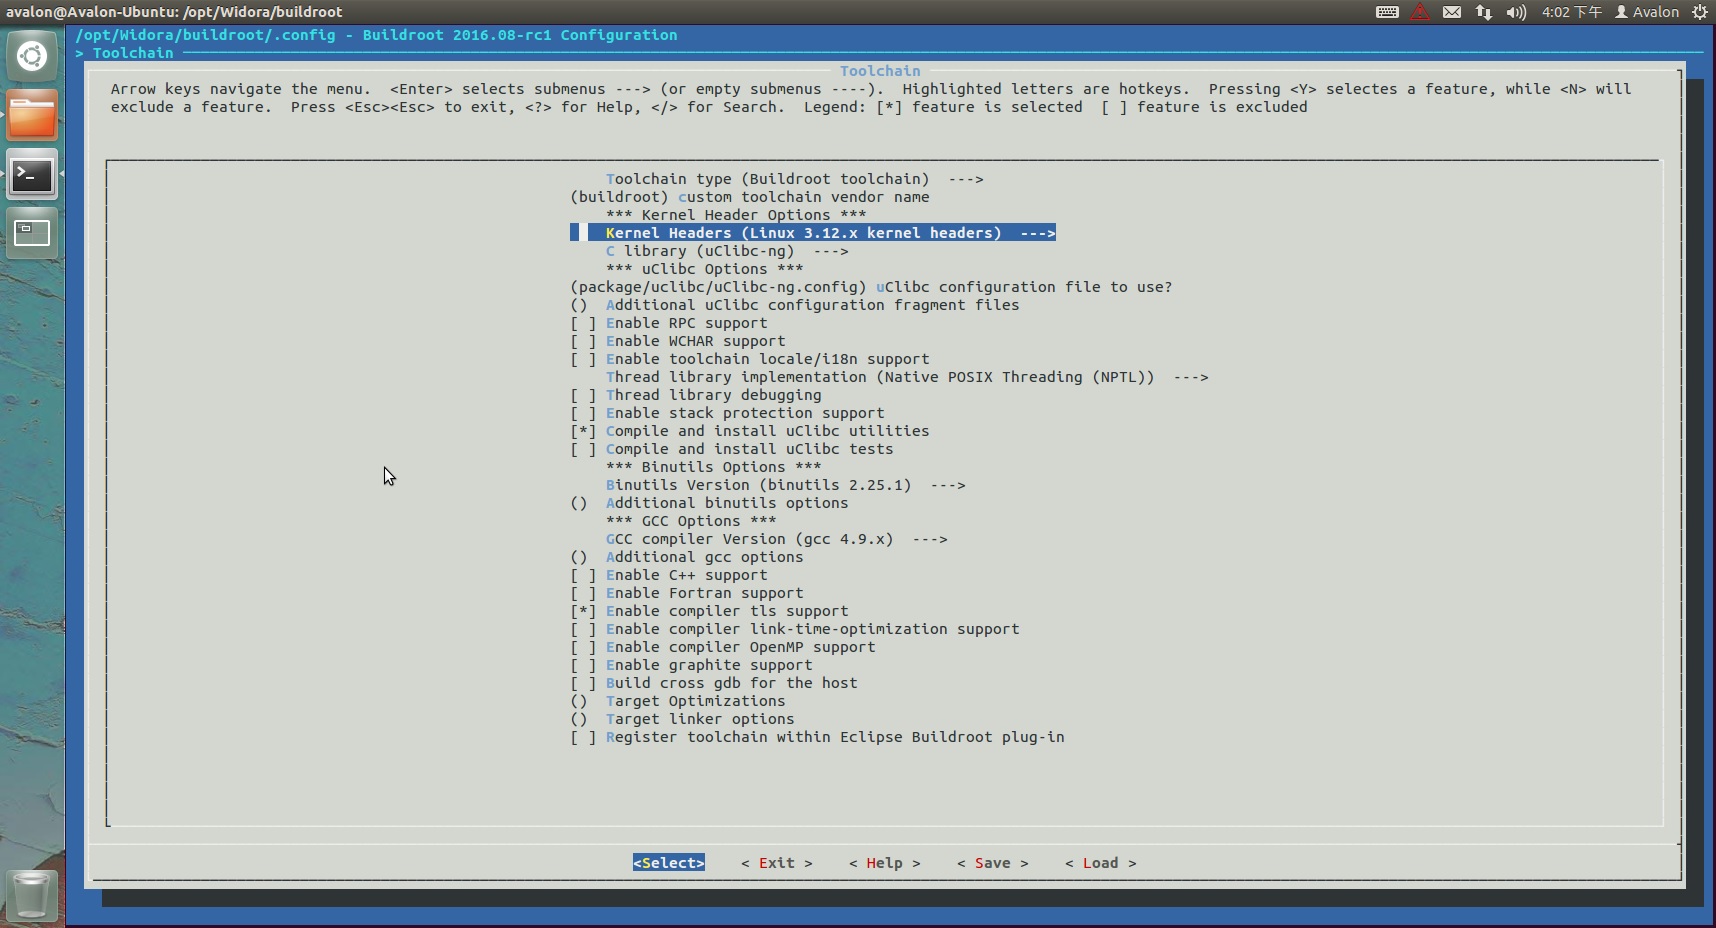
Task: Toggle Enable RPC support
Action: coord(669,323)
